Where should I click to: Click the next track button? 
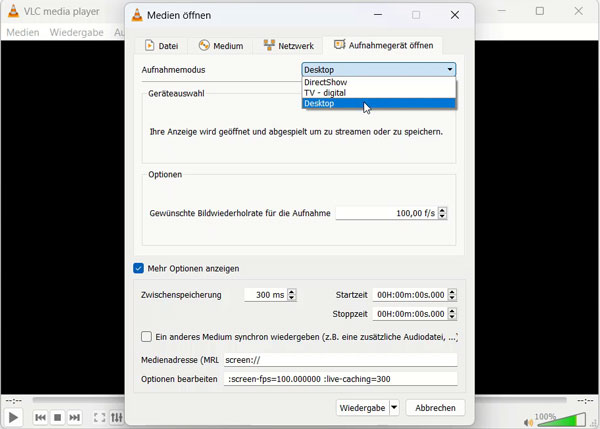pyautogui.click(x=75, y=417)
